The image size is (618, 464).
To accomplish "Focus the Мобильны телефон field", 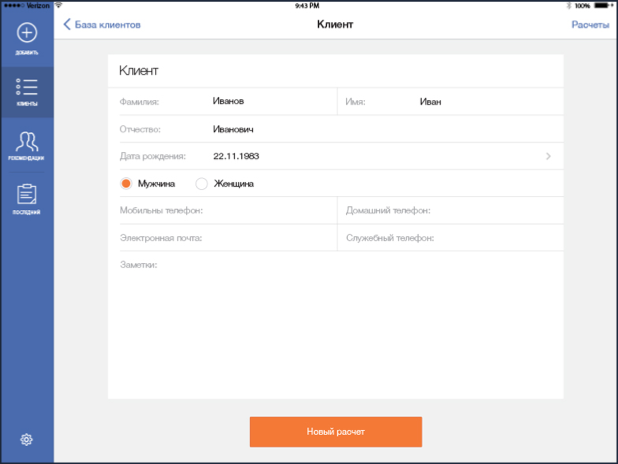I will pyautogui.click(x=228, y=211).
